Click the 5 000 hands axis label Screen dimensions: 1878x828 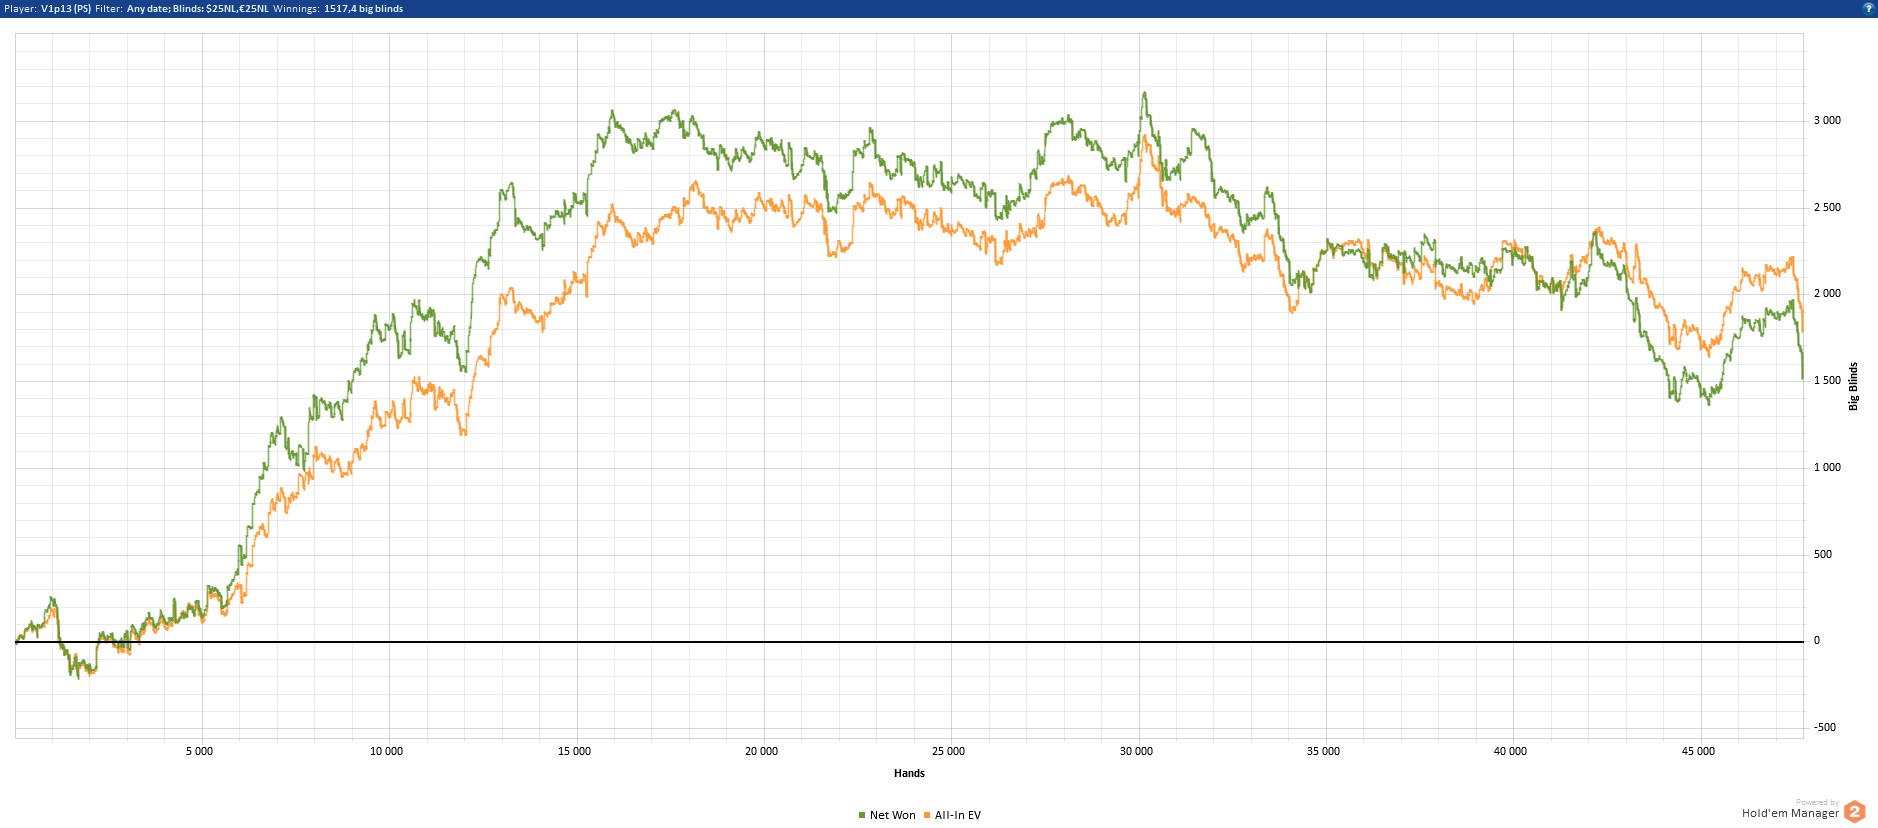point(199,751)
